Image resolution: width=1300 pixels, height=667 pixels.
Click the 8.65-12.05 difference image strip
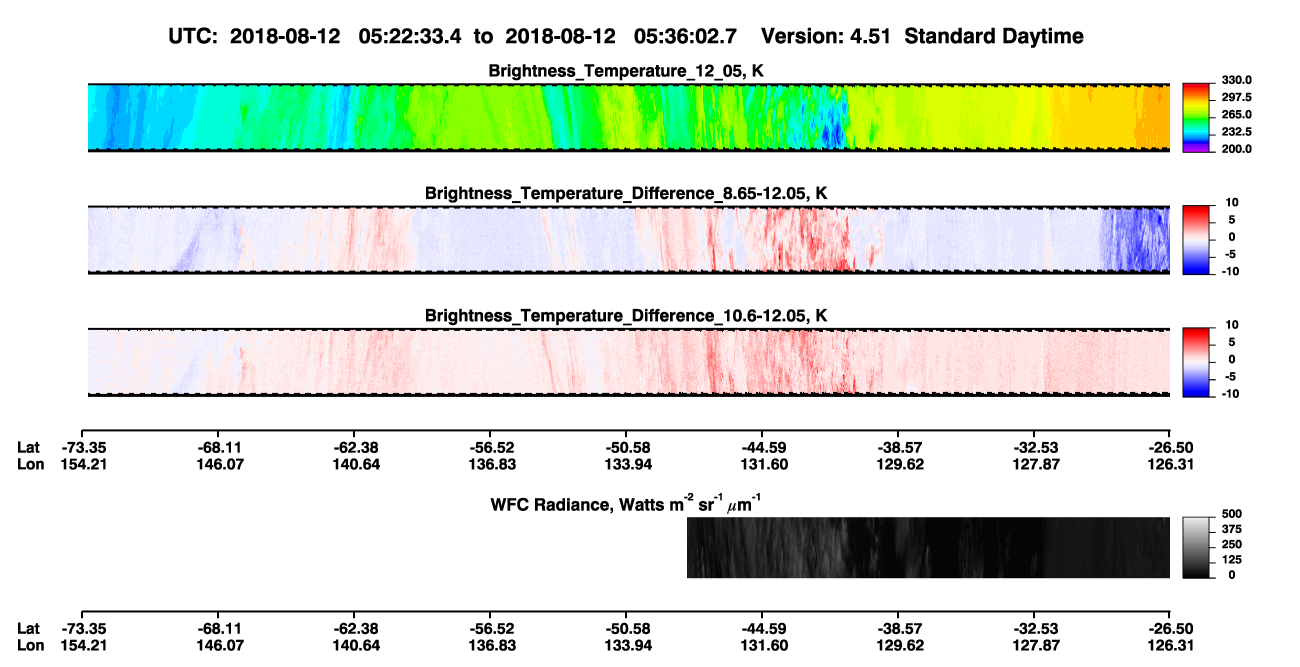tap(629, 239)
